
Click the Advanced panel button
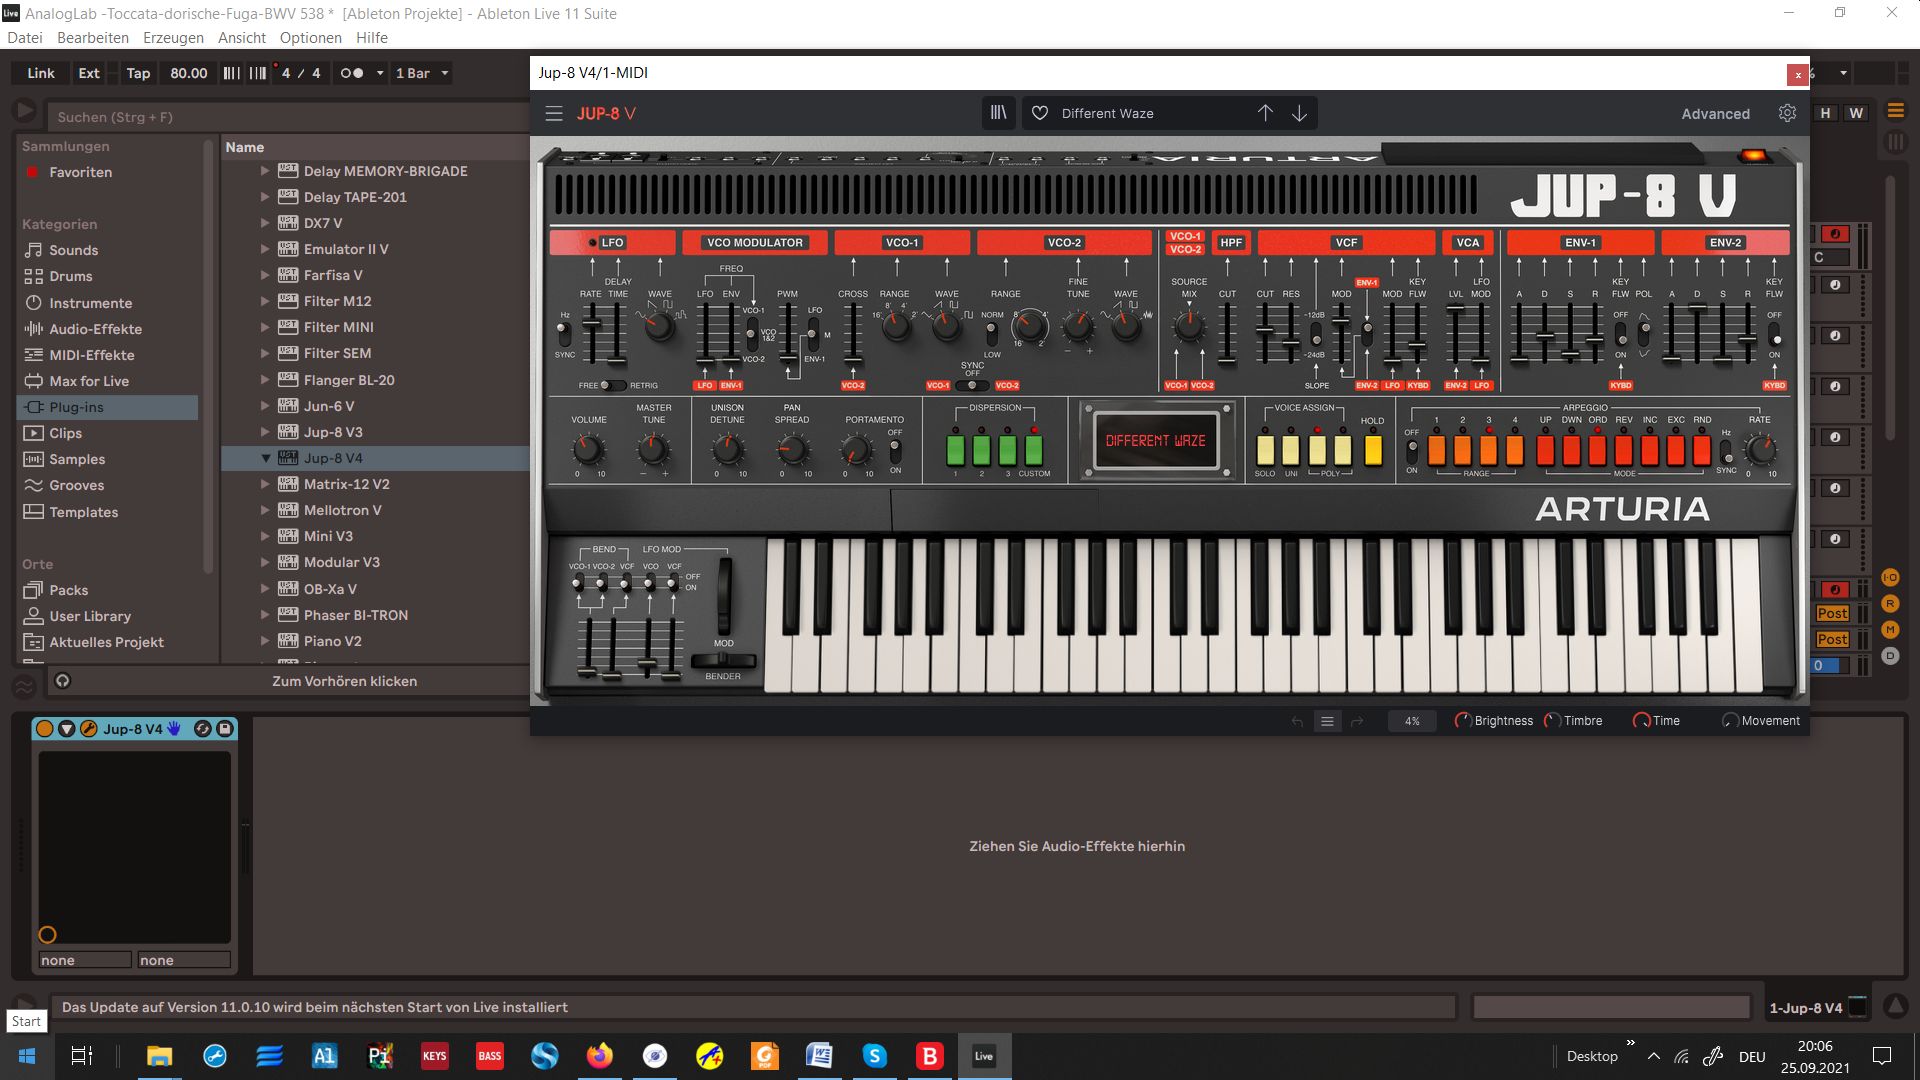click(x=1715, y=114)
